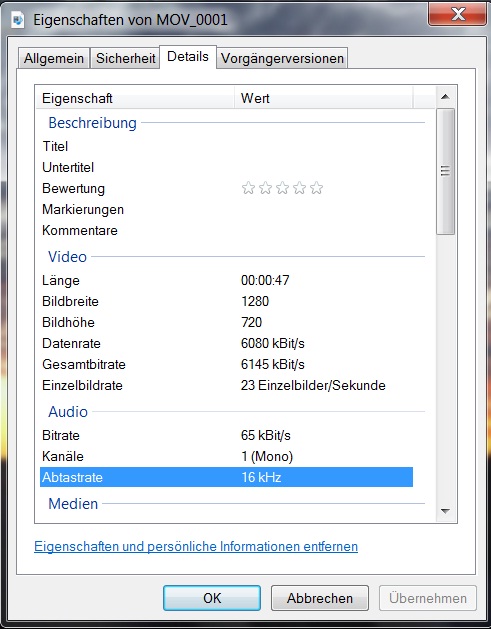Switch to the Allgemein tab
Screen dimensions: 491x629
54,58
